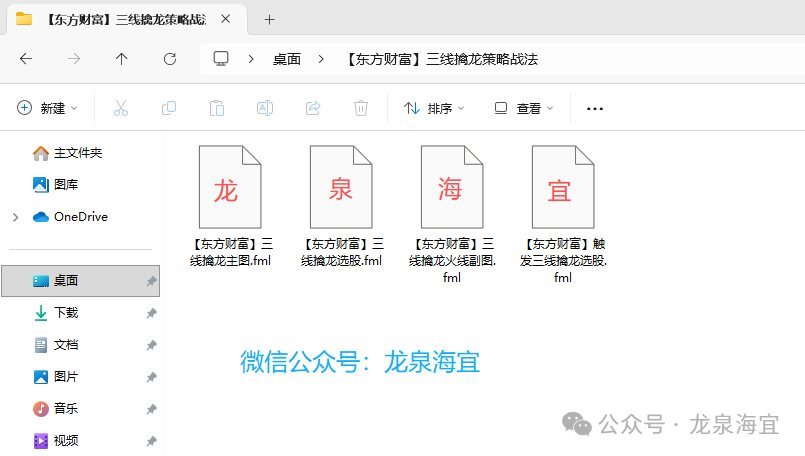Click the Cut scissors icon
This screenshot has height=456, width=805.
coord(121,108)
